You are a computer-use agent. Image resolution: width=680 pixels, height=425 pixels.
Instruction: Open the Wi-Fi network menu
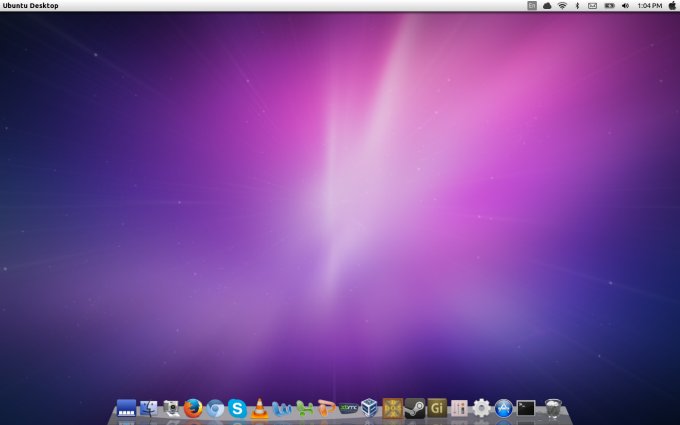pyautogui.click(x=562, y=6)
